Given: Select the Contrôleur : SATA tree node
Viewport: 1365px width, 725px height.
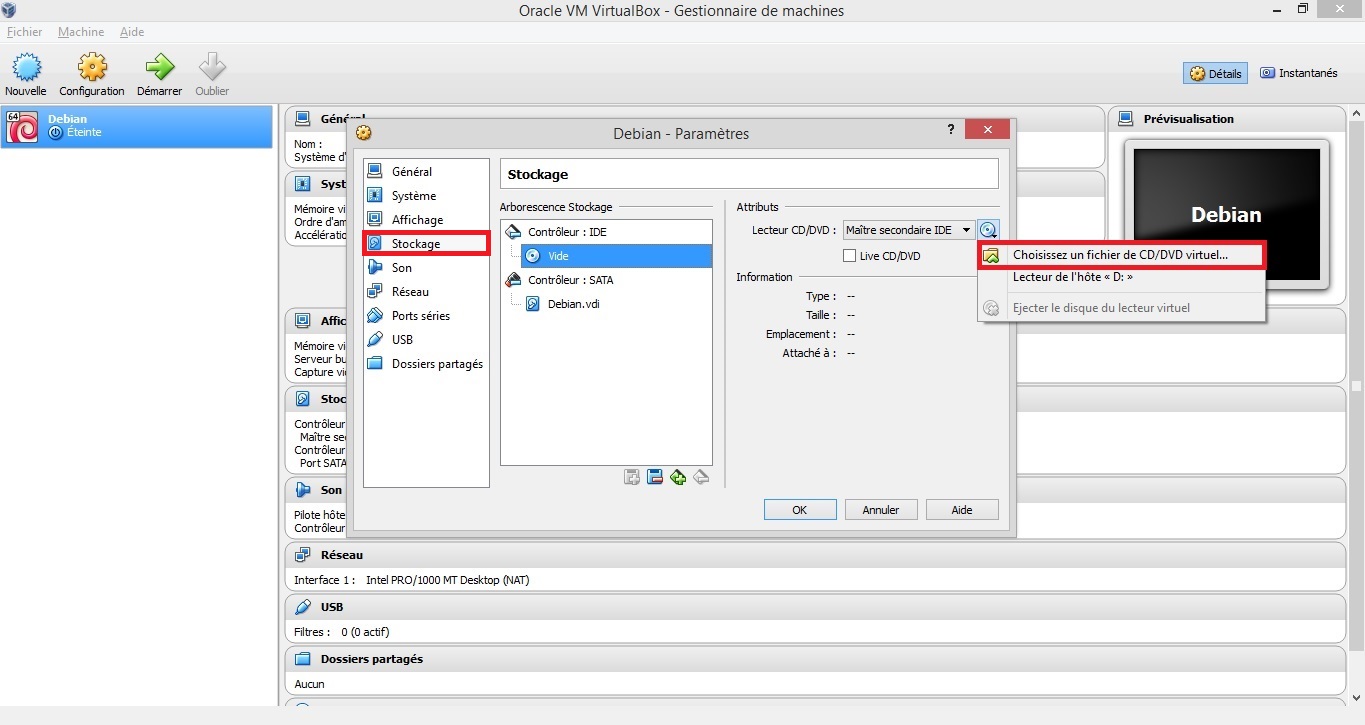Looking at the screenshot, I should [571, 280].
